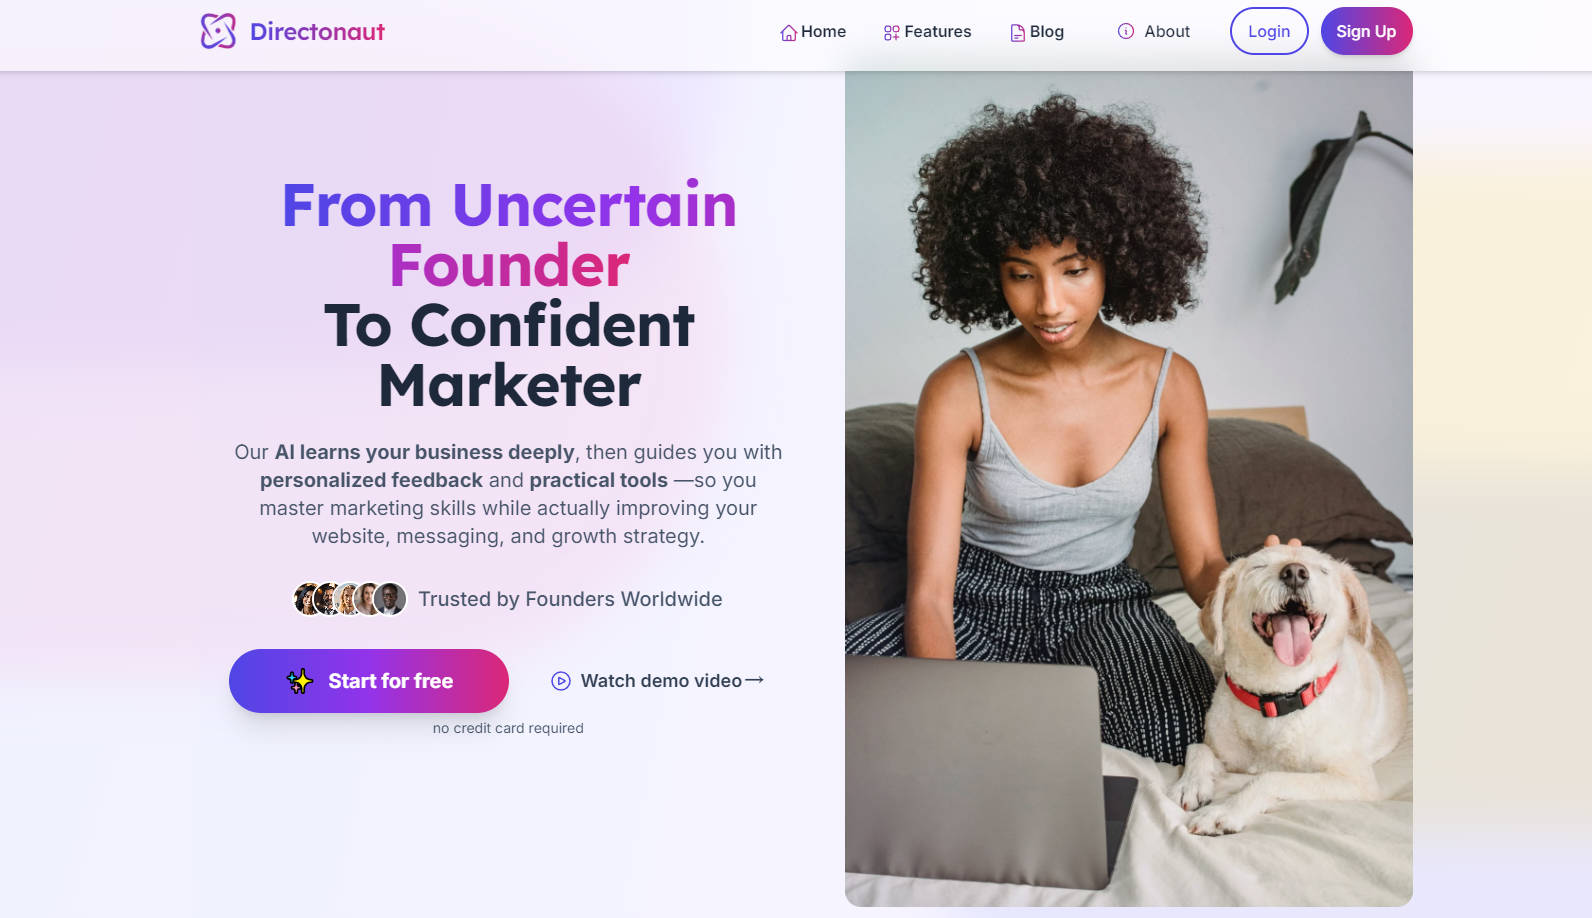Click the founder avatars group
The image size is (1592, 918).
[349, 599]
